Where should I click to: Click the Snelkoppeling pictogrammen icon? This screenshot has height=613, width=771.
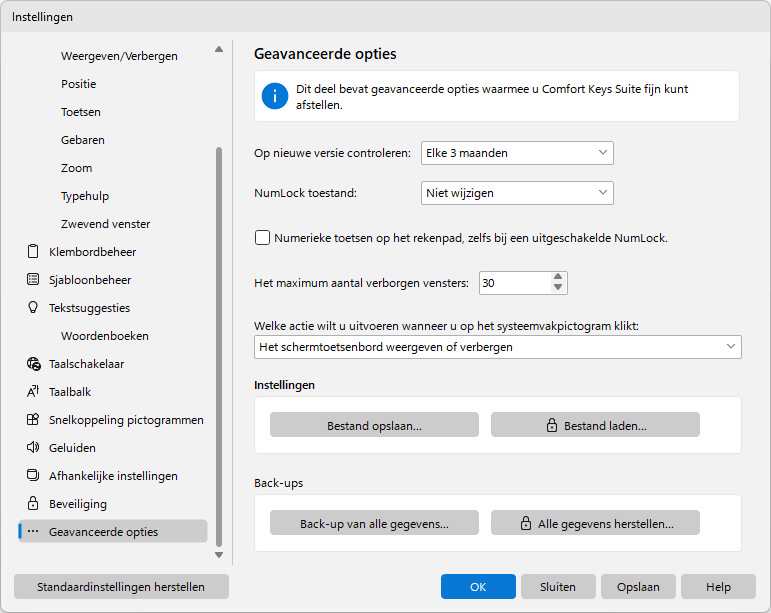[33, 419]
